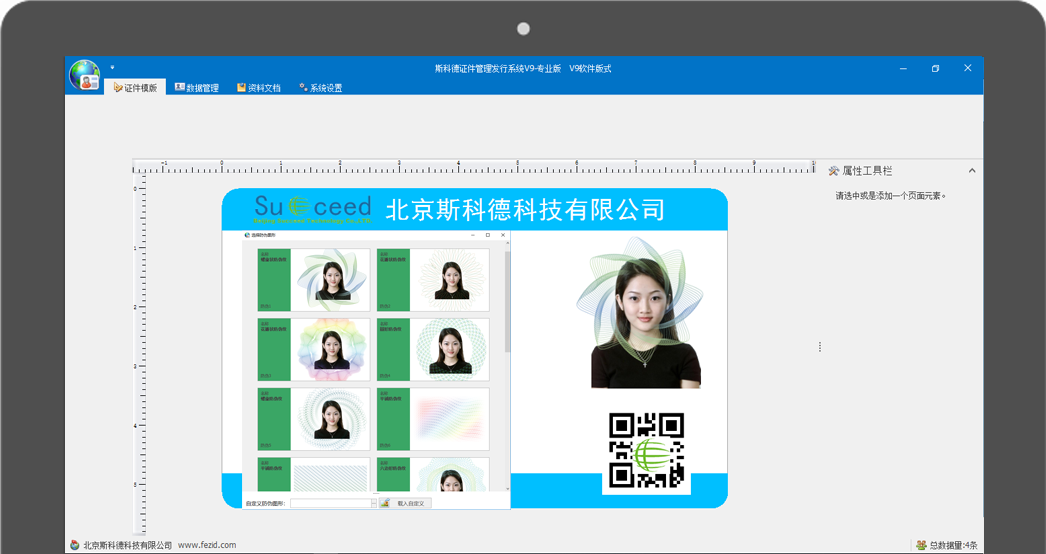Image resolution: width=1046 pixels, height=554 pixels.
Task: Open the 系统设置 tab
Action: 320,87
